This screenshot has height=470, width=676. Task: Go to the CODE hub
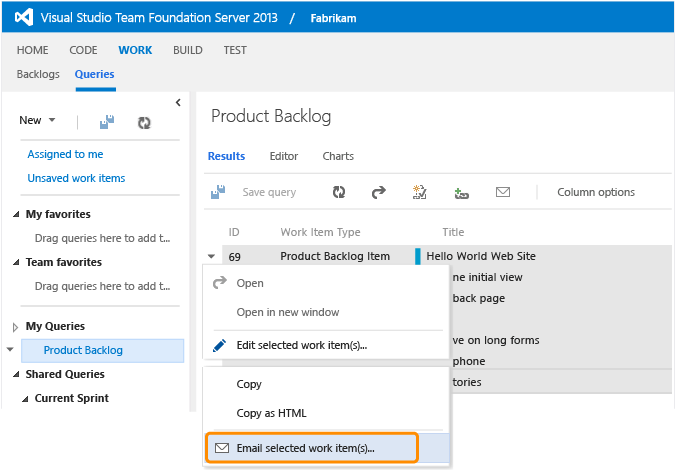[83, 50]
